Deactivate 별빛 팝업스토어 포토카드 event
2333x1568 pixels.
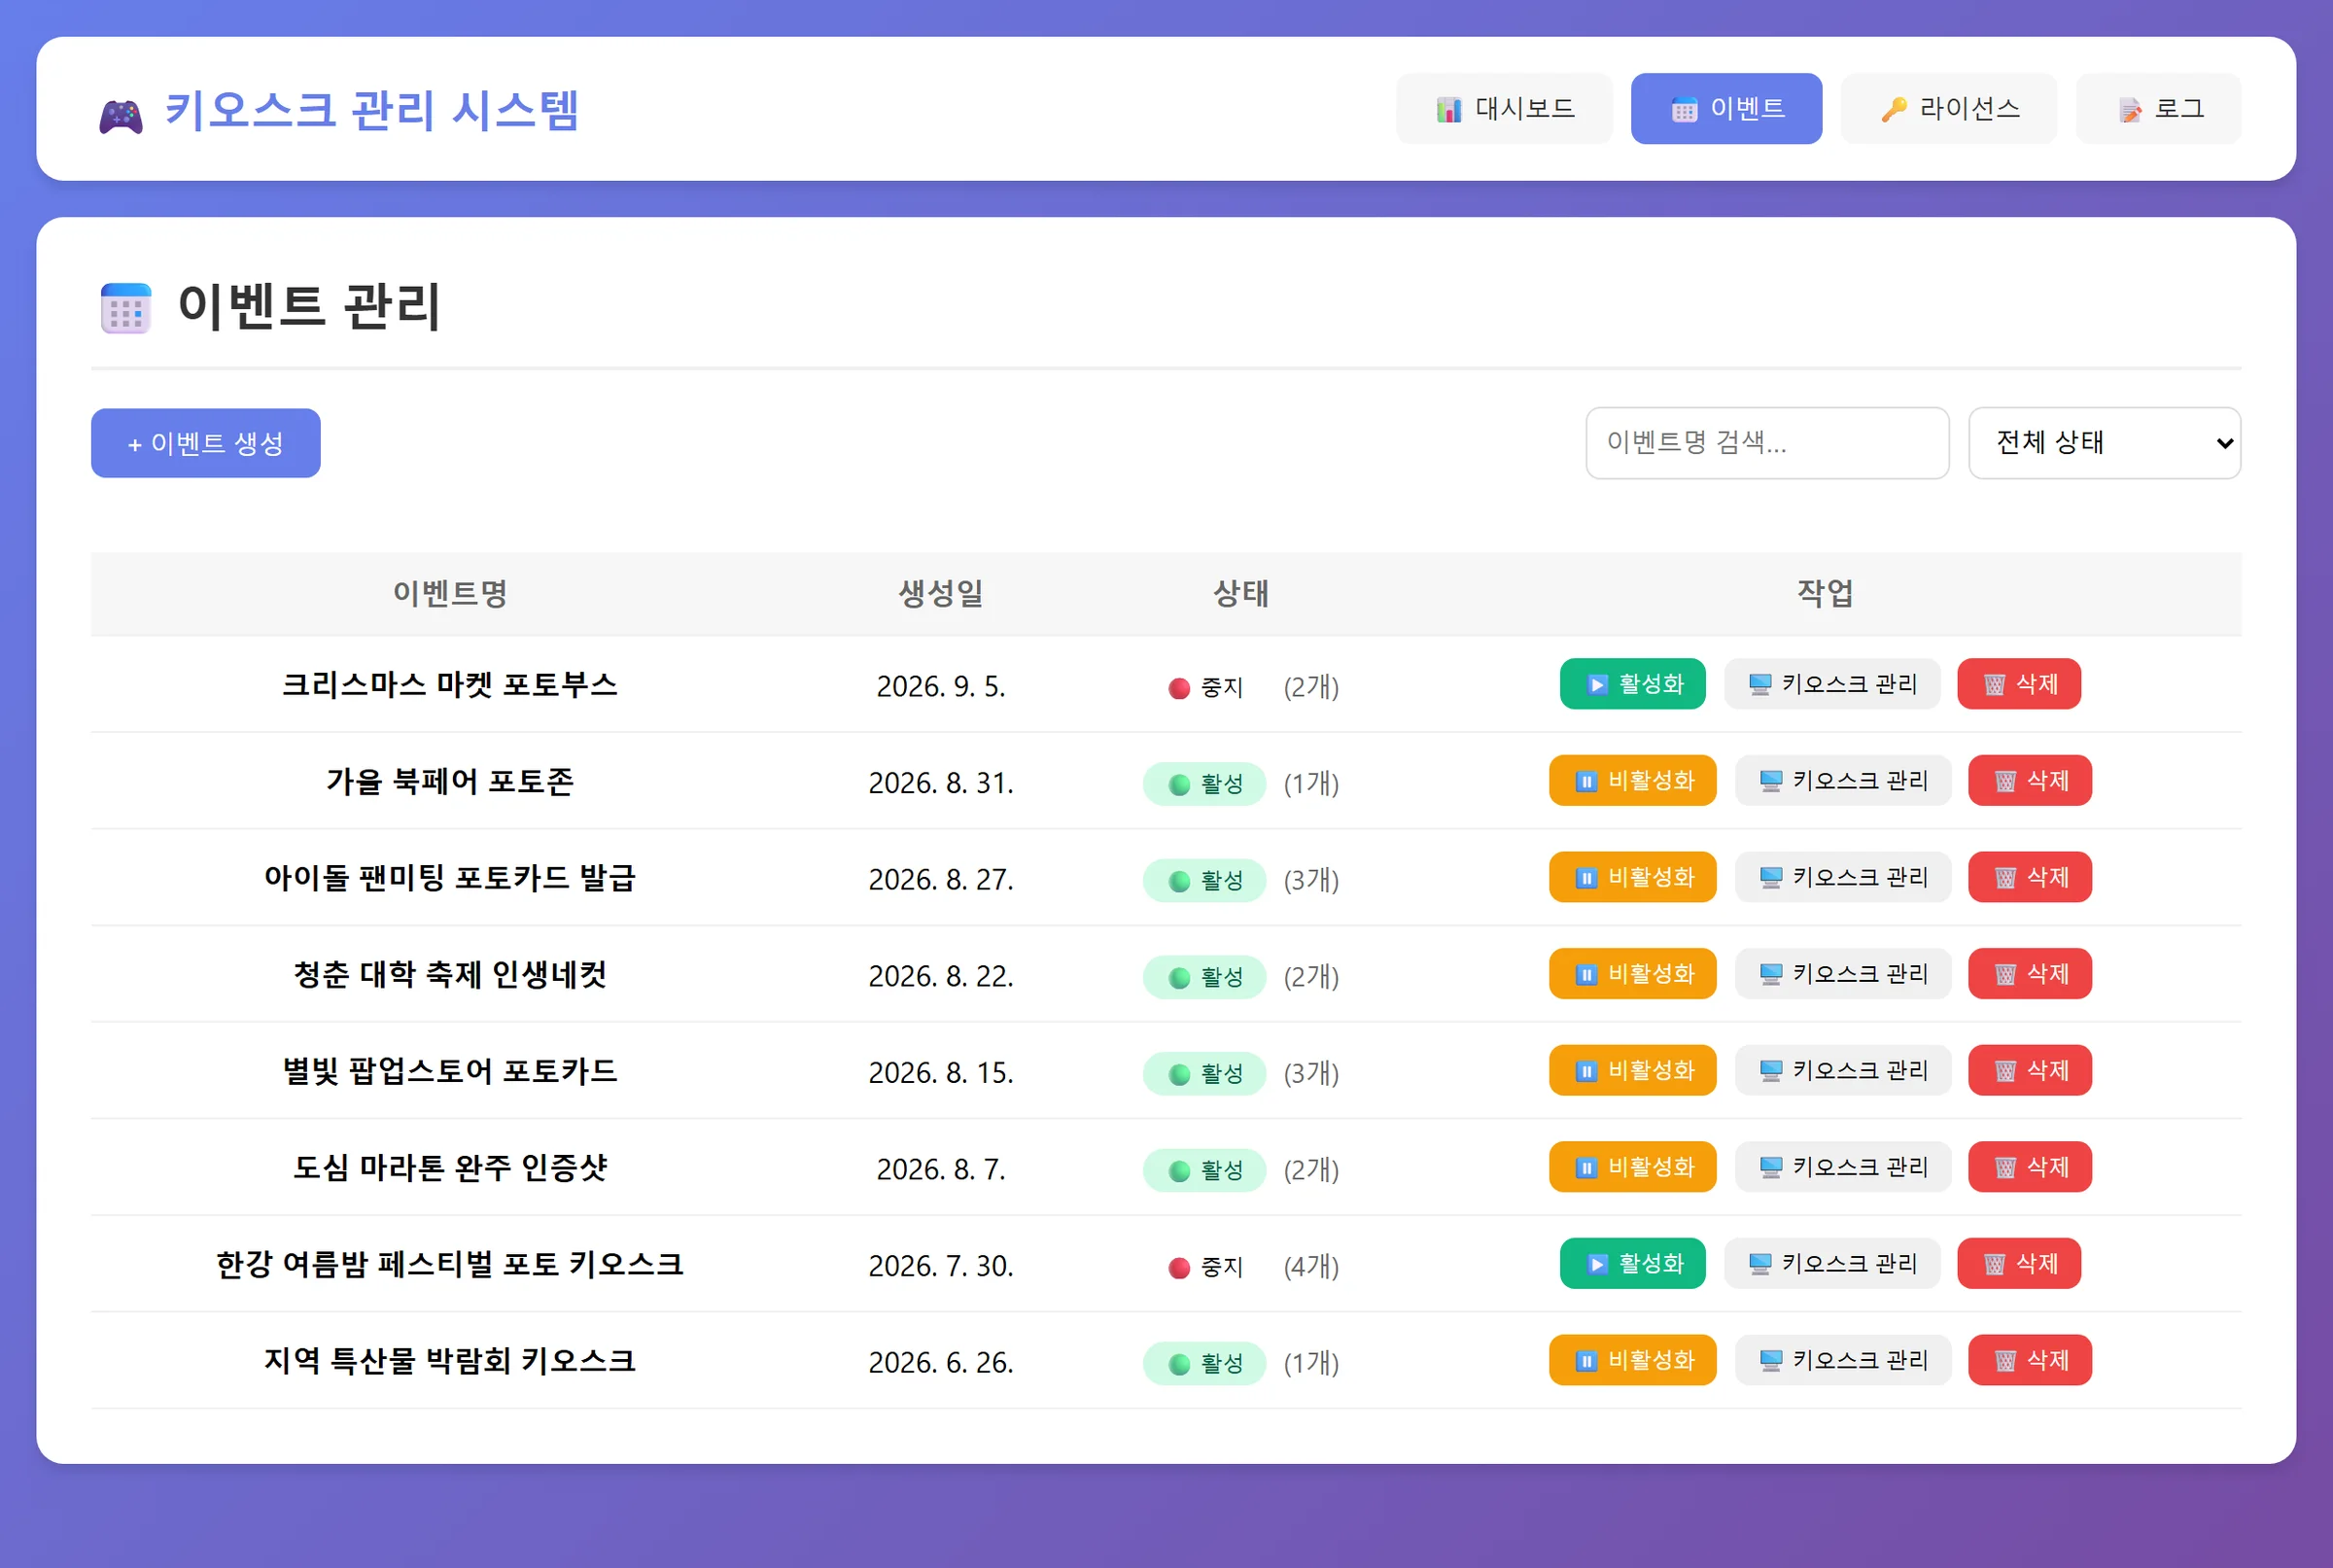pyautogui.click(x=1632, y=1071)
